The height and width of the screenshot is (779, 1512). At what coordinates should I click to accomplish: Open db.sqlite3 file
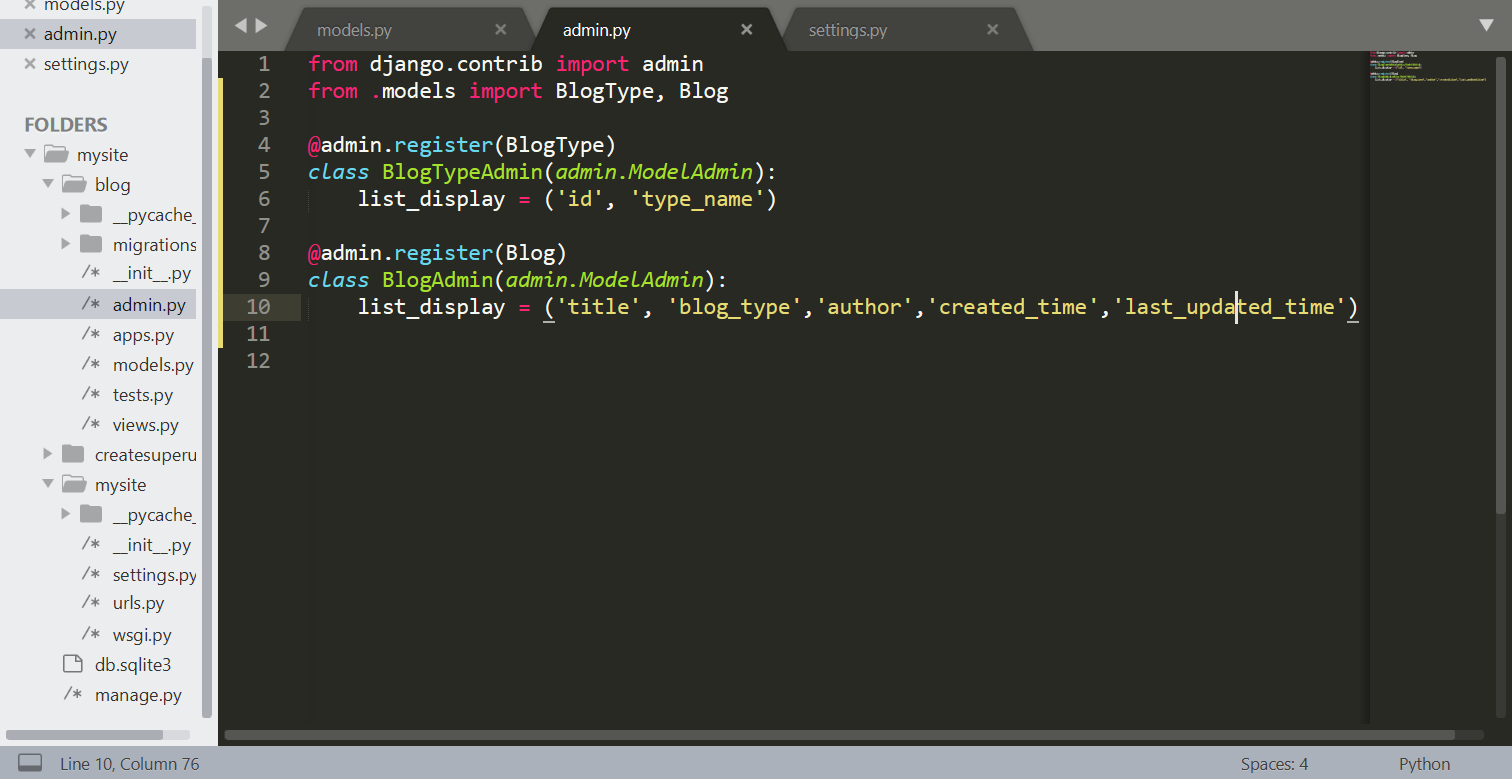[x=133, y=665]
